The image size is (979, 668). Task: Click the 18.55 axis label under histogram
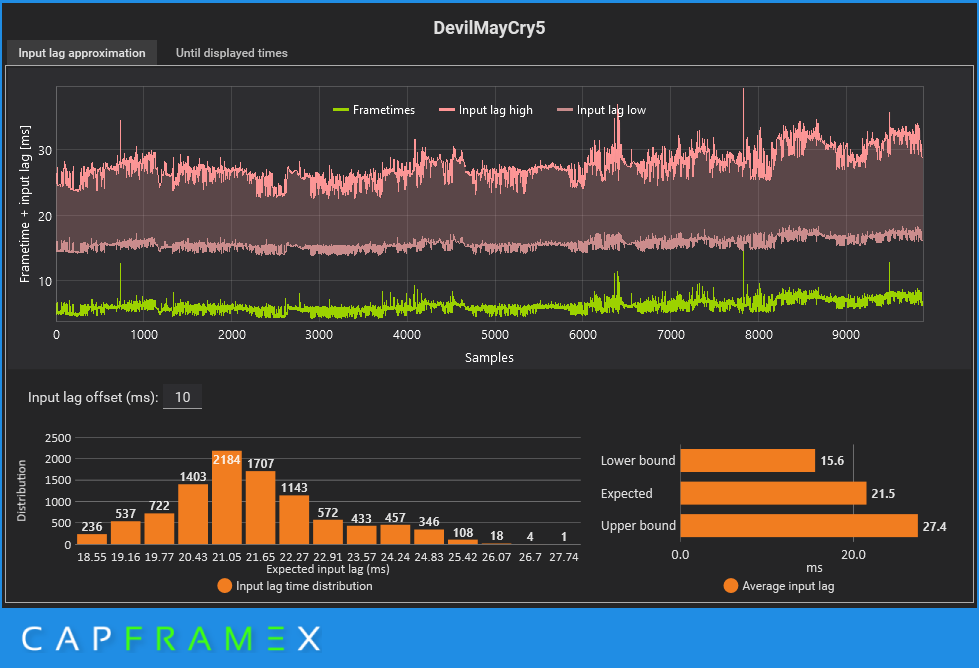[92, 557]
